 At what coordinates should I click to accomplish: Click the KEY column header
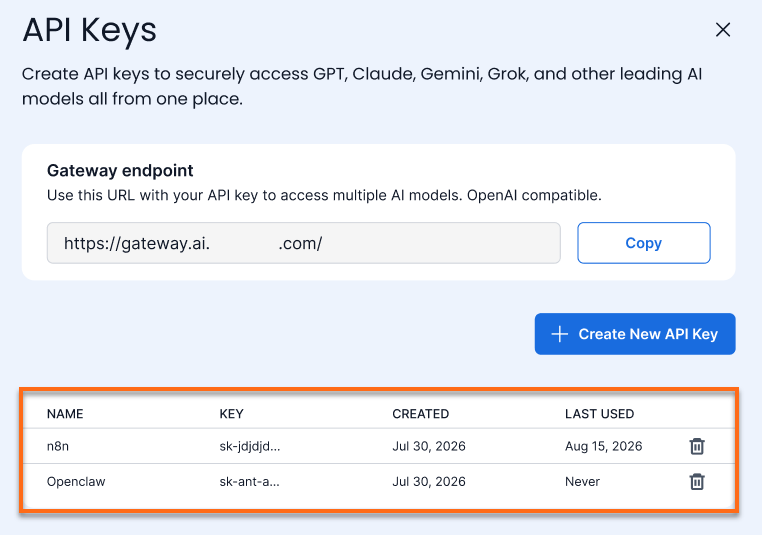click(231, 414)
